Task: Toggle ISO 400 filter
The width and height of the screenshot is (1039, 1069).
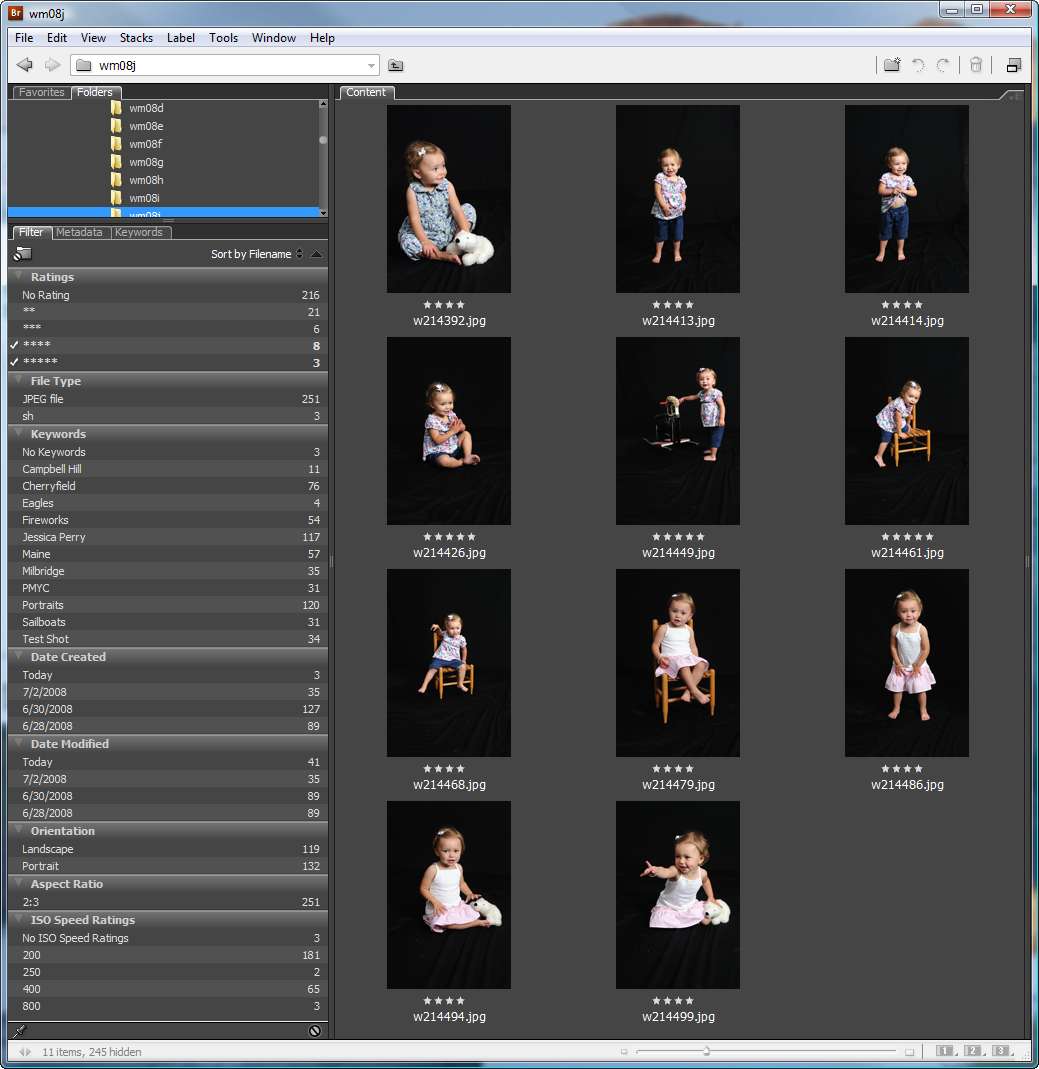Action: coord(168,989)
